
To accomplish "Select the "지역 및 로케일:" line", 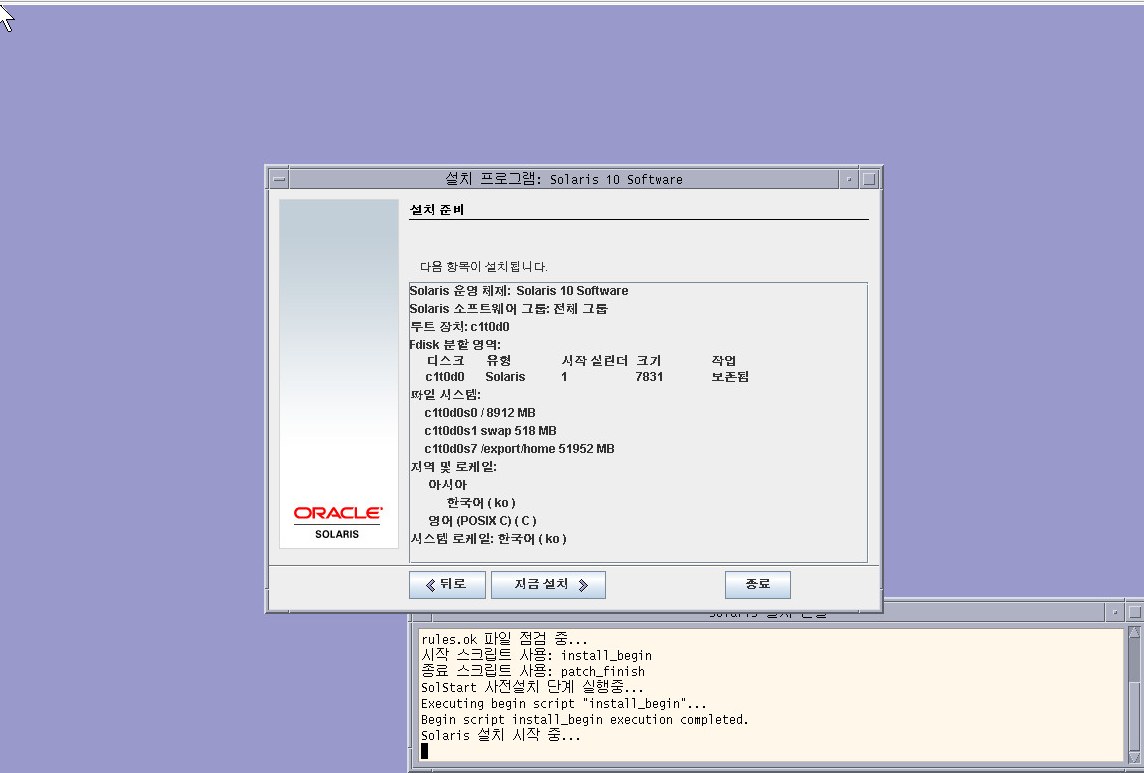I will pyautogui.click(x=454, y=466).
